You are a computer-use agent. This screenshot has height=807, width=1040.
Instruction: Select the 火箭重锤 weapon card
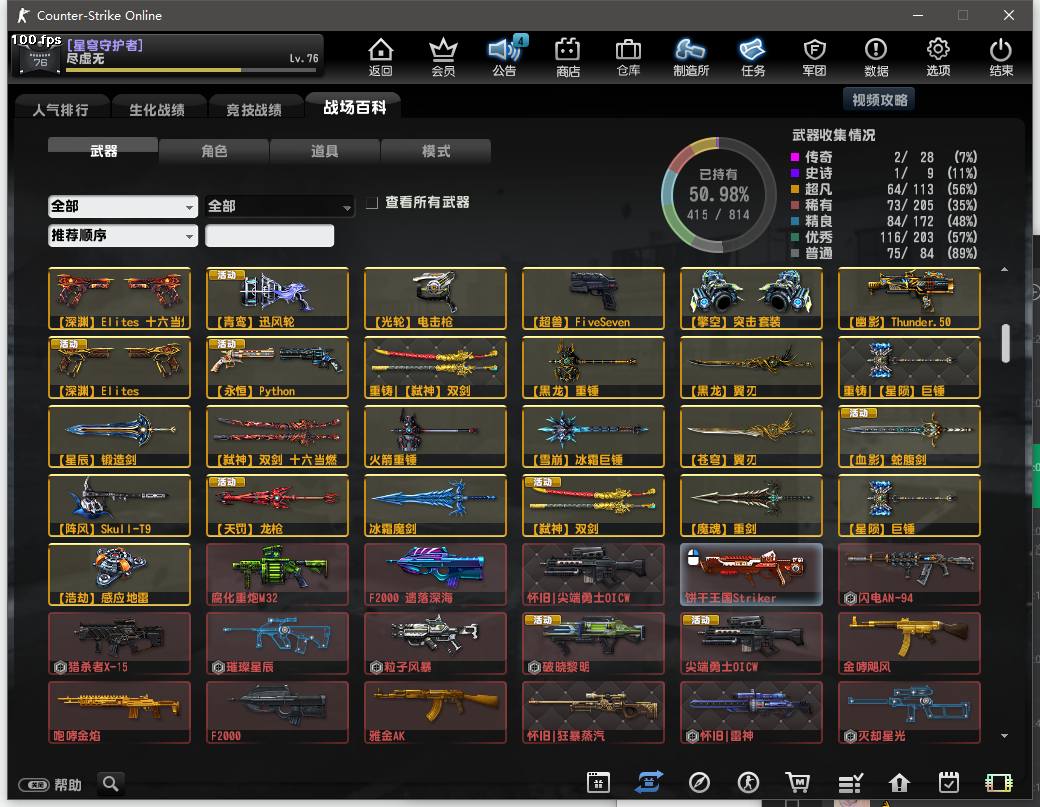tap(435, 436)
